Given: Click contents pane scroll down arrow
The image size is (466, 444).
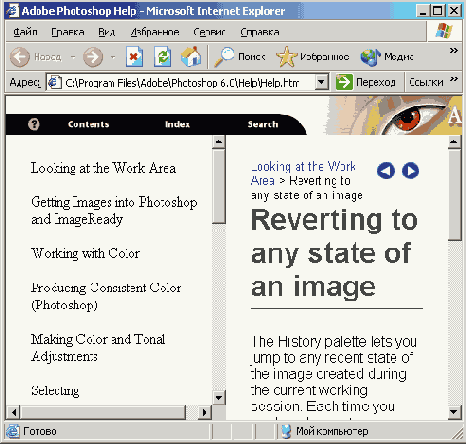Looking at the screenshot, I should click(219, 397).
